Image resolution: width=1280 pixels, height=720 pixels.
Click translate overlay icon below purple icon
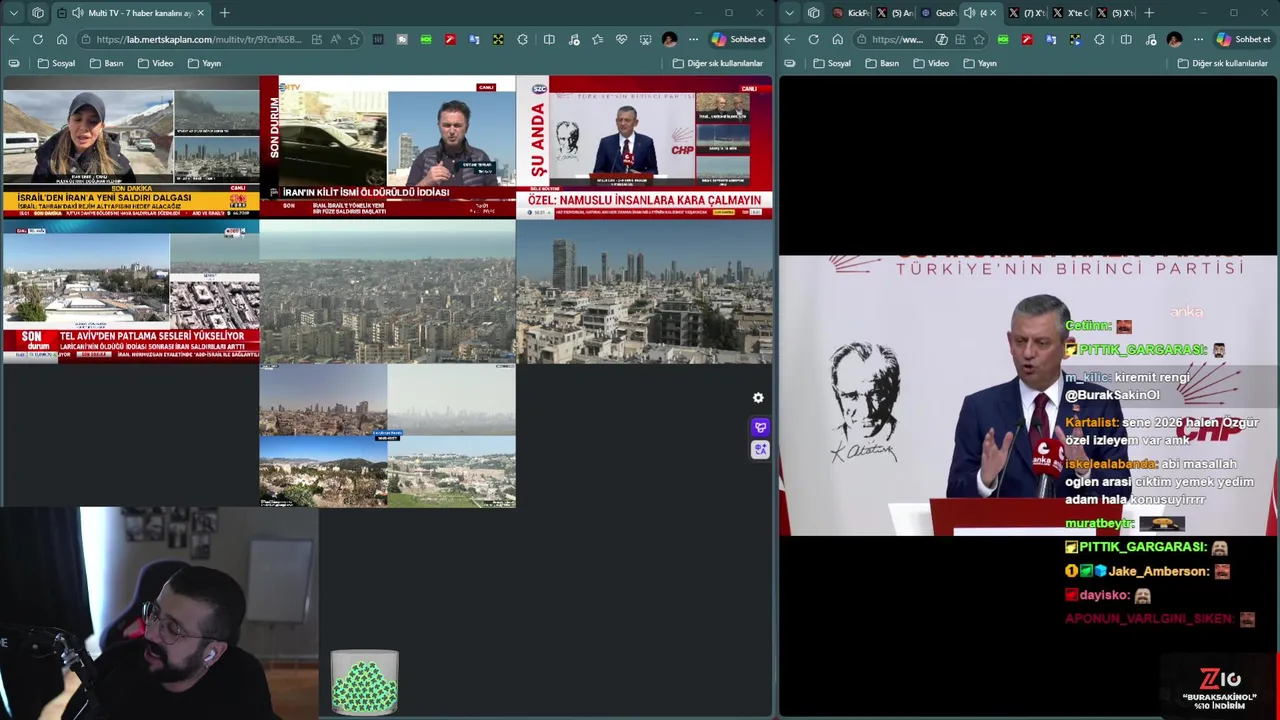point(760,450)
